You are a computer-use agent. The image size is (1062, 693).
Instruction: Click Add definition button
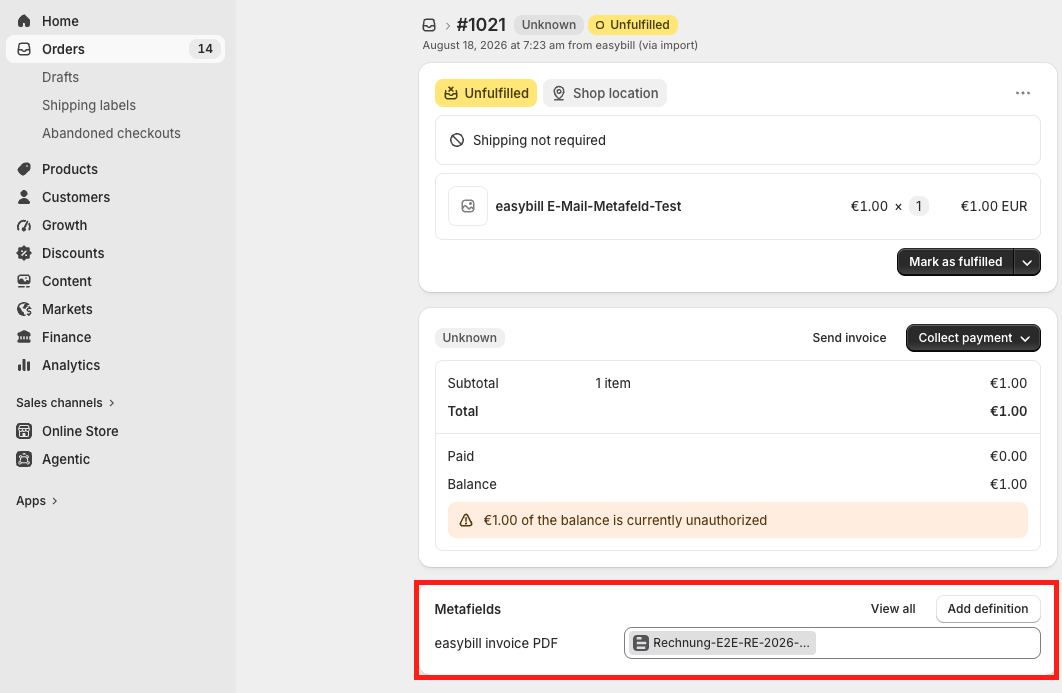[x=987, y=609]
